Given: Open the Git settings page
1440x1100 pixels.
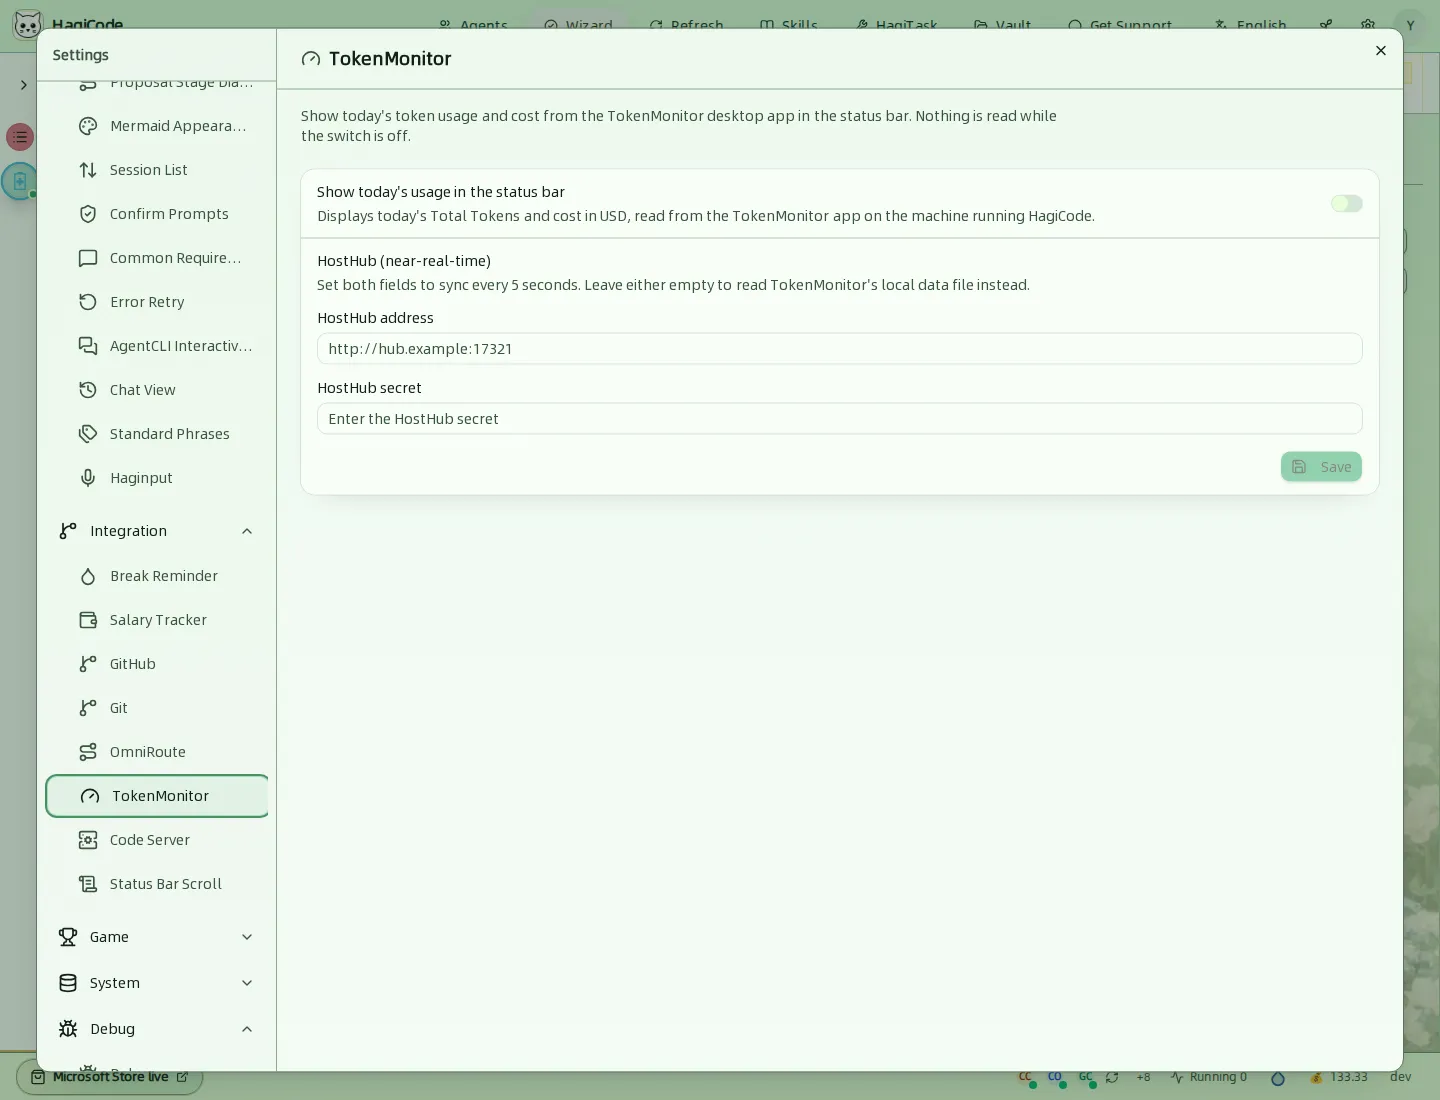Looking at the screenshot, I should coord(157,708).
